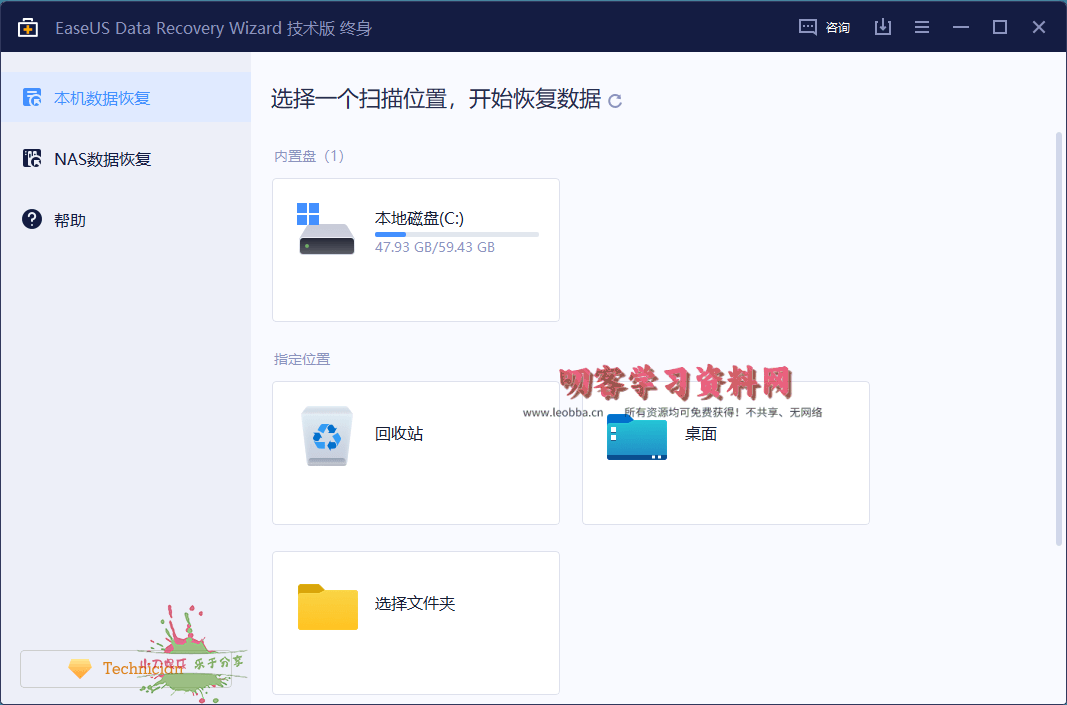This screenshot has width=1067, height=705.
Task: Click the desktop folder icon
Action: pyautogui.click(x=637, y=437)
